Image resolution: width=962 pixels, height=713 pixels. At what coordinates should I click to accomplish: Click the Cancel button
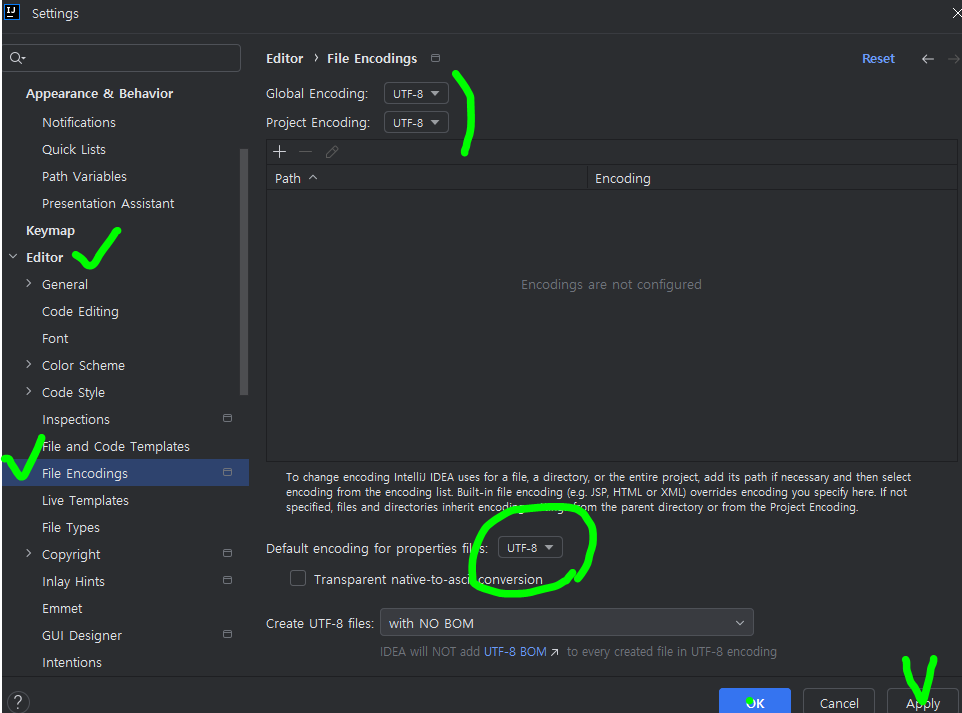839,703
